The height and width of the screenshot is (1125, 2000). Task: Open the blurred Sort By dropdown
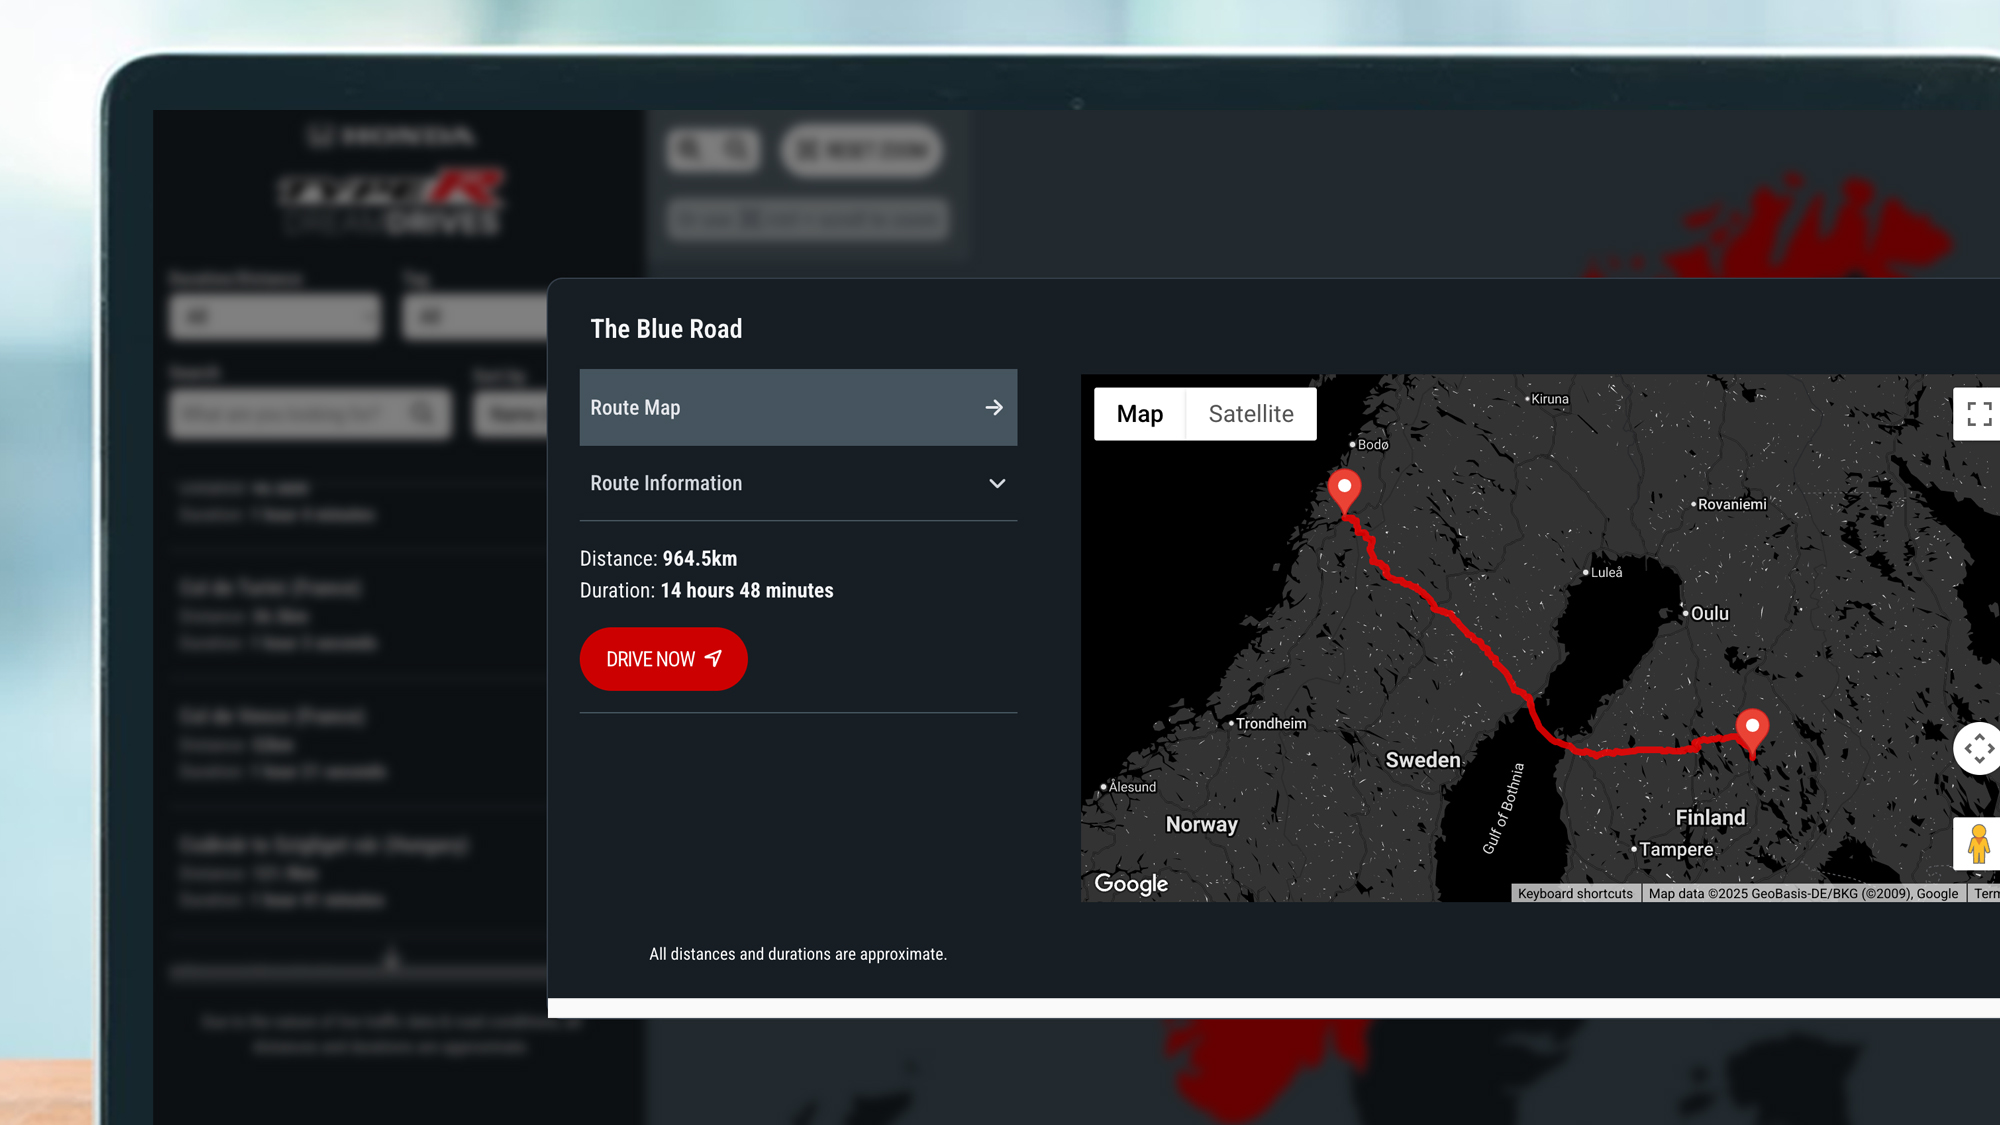(x=512, y=413)
